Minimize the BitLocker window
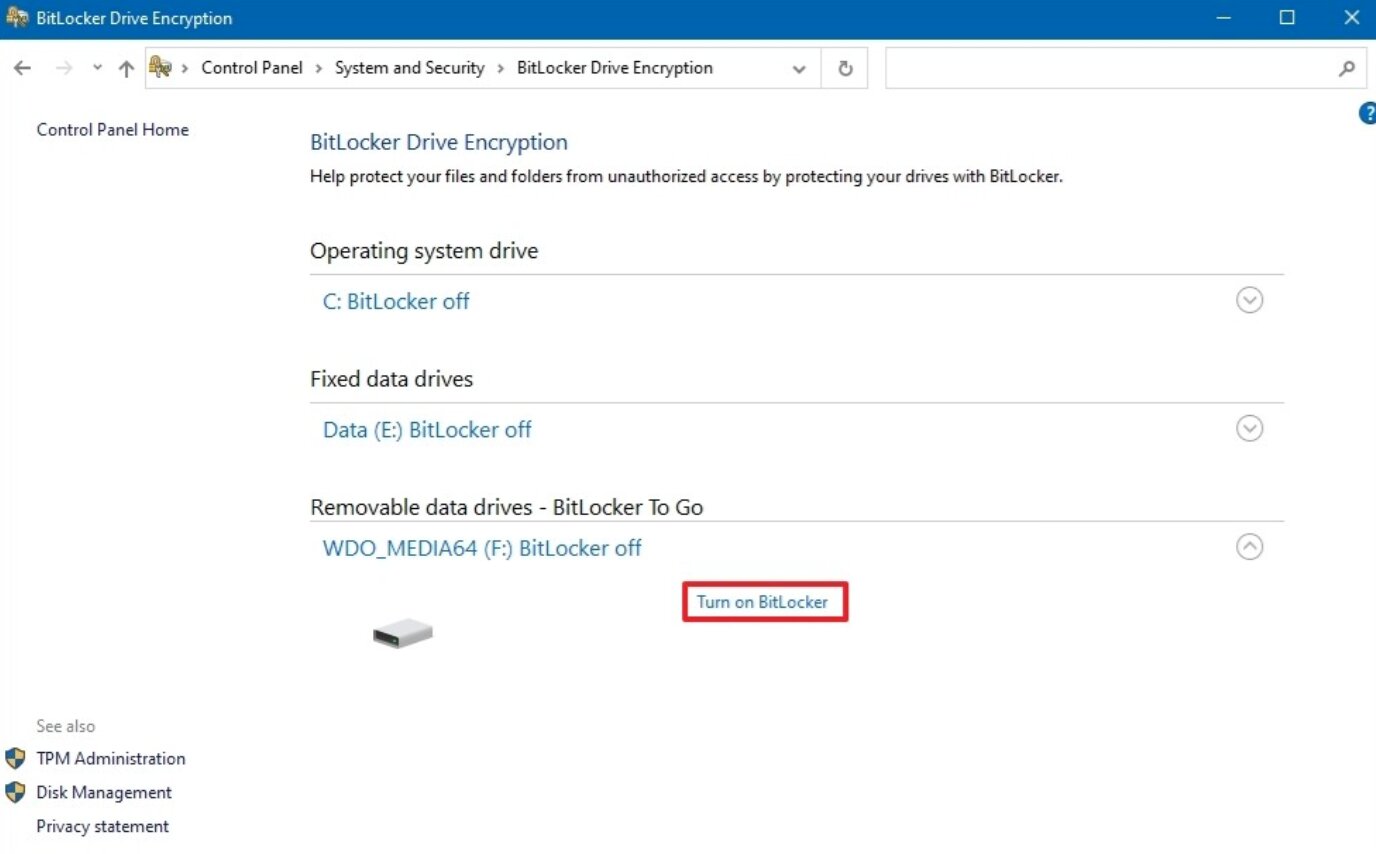1376x854 pixels. click(x=1225, y=18)
